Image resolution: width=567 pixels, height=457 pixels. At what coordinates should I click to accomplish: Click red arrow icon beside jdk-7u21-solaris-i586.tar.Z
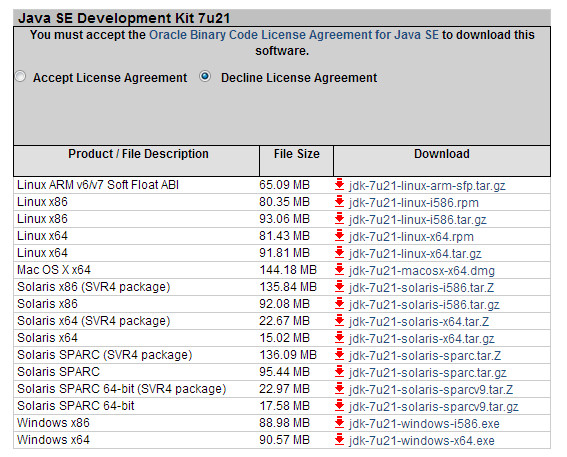(339, 286)
